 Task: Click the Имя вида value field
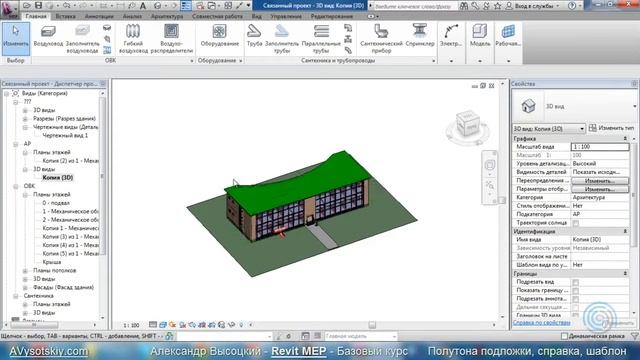[600, 240]
